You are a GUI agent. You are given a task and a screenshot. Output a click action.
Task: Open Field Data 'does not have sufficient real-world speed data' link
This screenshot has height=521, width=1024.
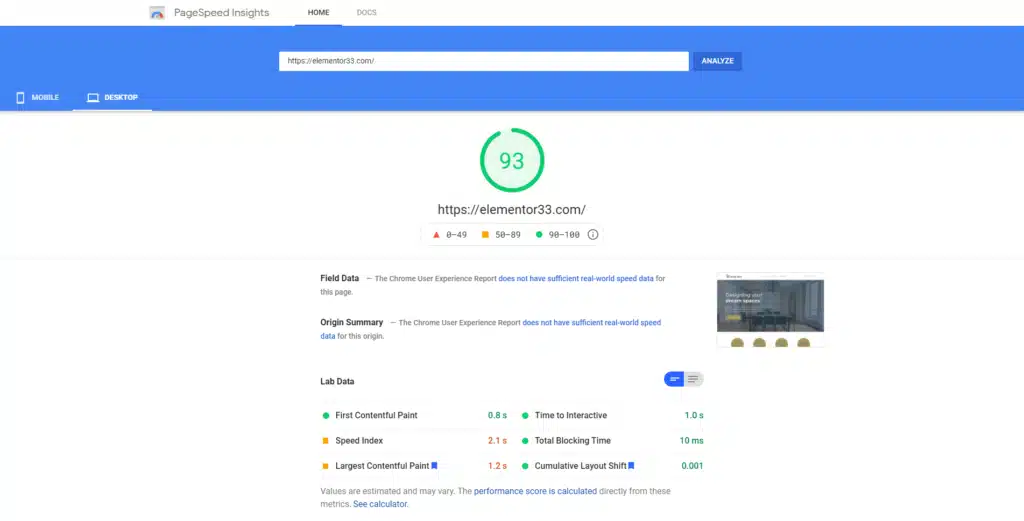(x=576, y=278)
